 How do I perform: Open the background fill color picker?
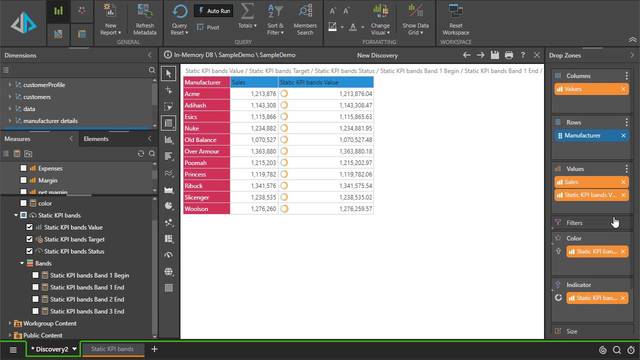[x=333, y=27]
